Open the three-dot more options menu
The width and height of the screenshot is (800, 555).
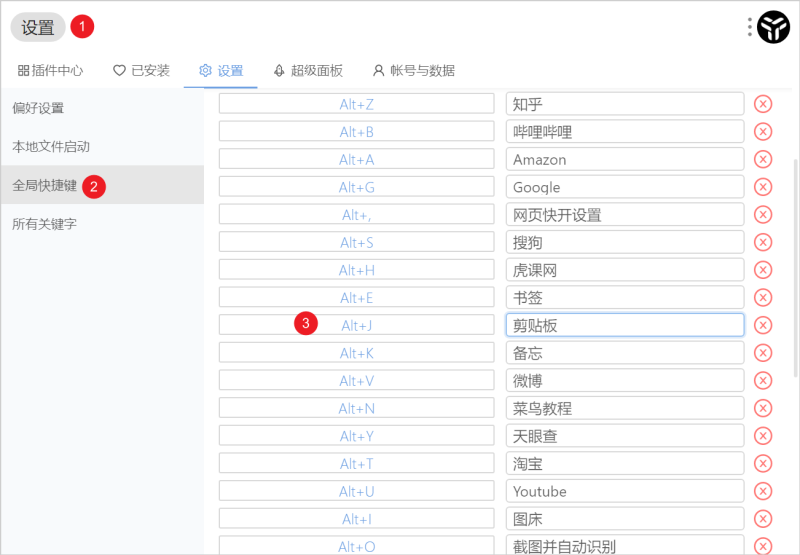[749, 27]
